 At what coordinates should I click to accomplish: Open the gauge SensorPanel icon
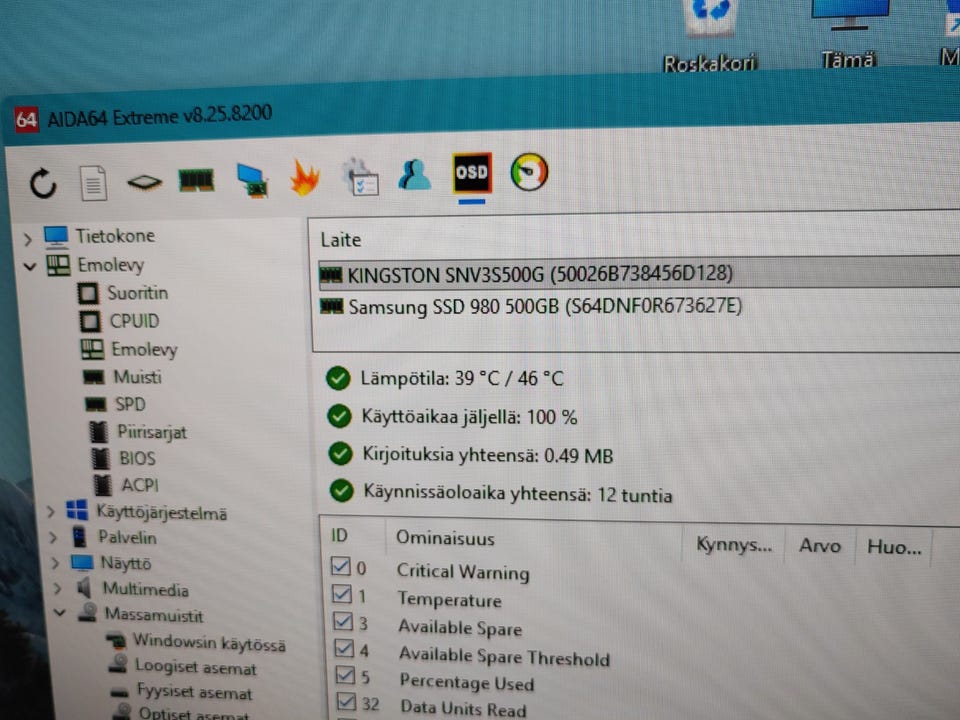click(x=529, y=172)
